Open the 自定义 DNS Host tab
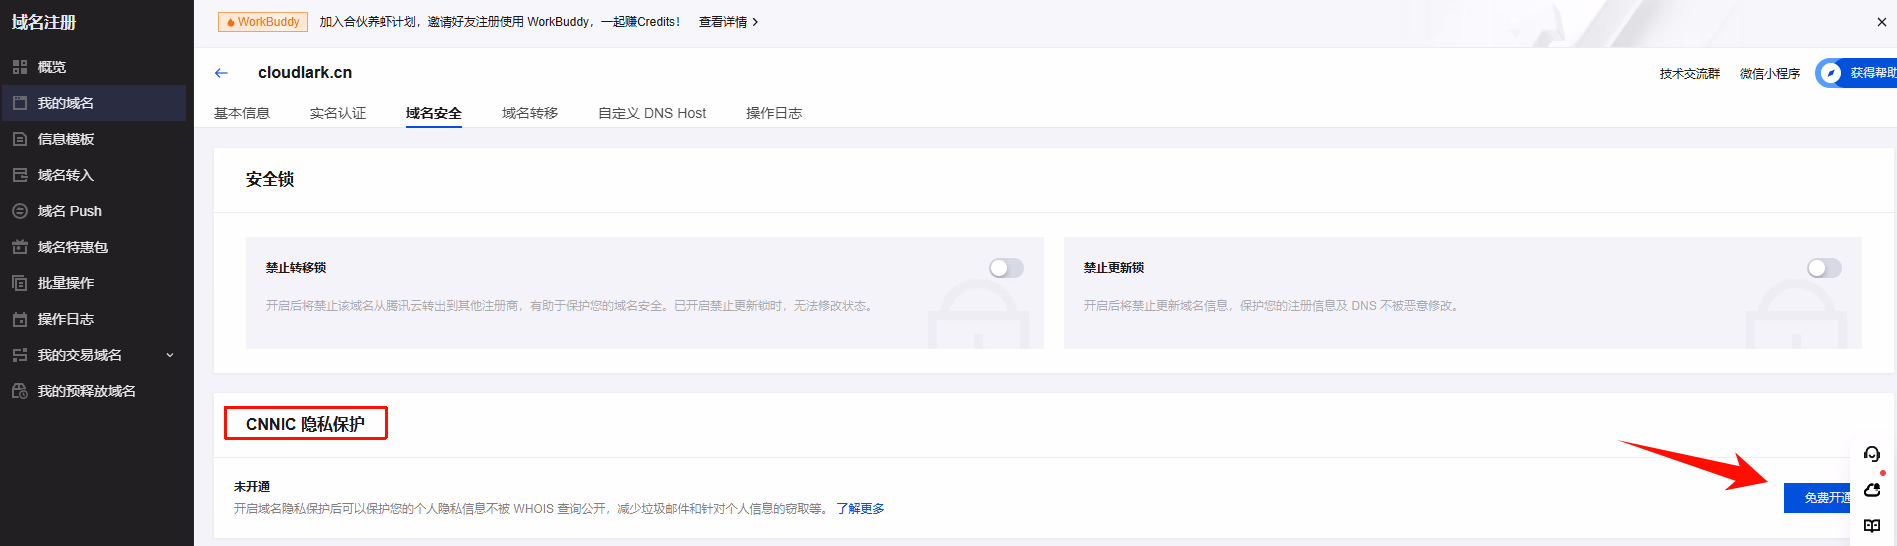The image size is (1897, 546). pos(652,113)
